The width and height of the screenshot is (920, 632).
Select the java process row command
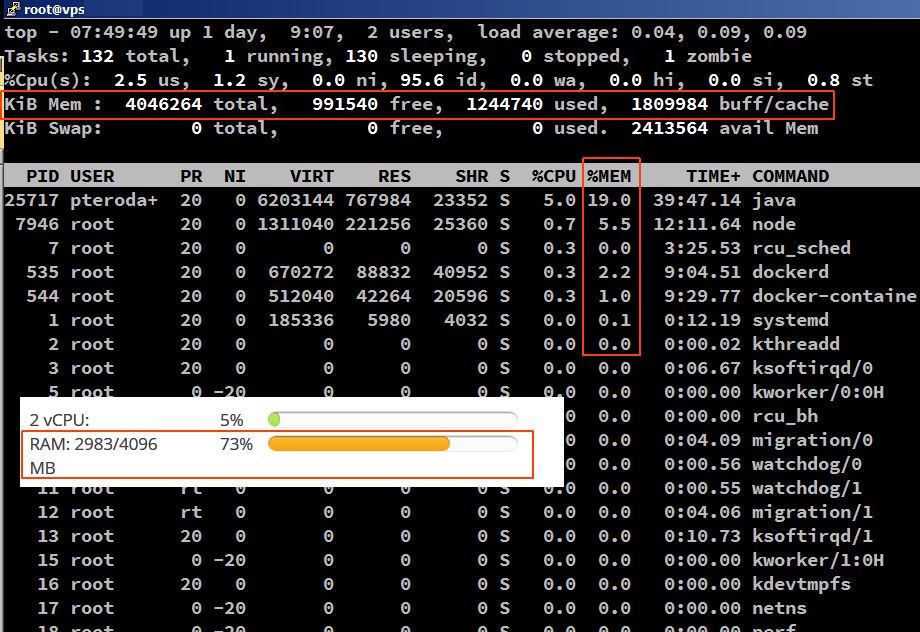(x=774, y=200)
